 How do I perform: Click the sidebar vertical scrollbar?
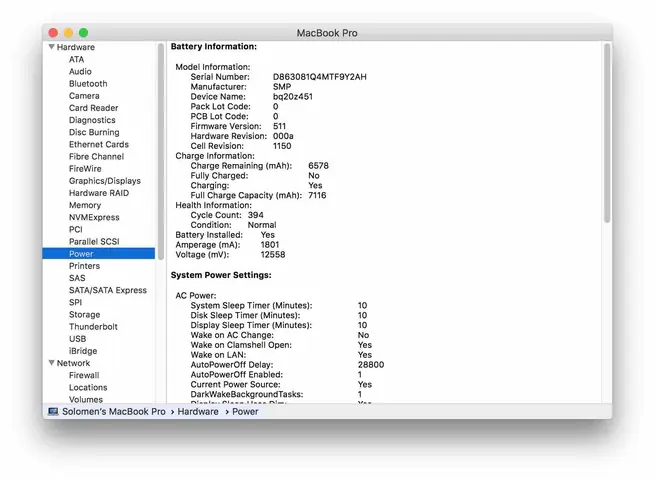[x=161, y=151]
